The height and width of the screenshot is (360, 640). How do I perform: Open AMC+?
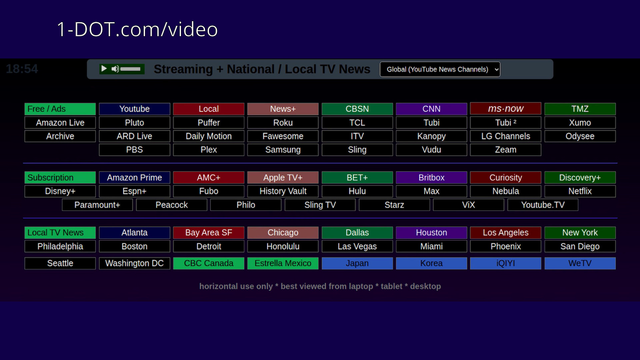(x=209, y=178)
